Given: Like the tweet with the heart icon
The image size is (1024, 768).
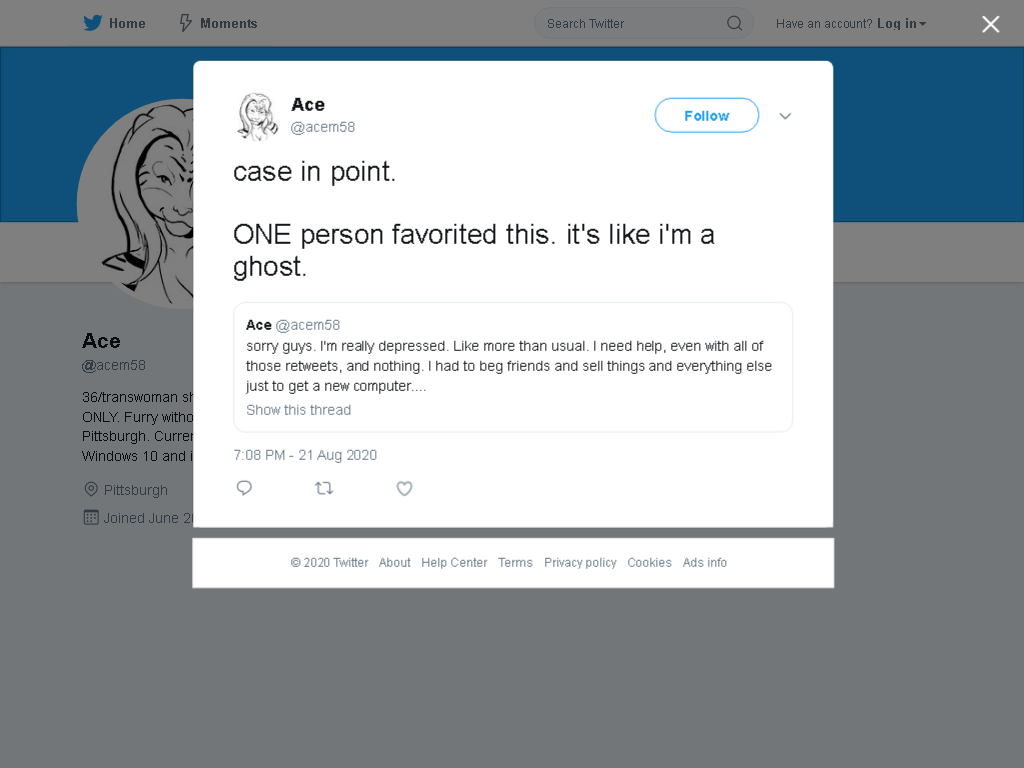Looking at the screenshot, I should click(x=404, y=488).
